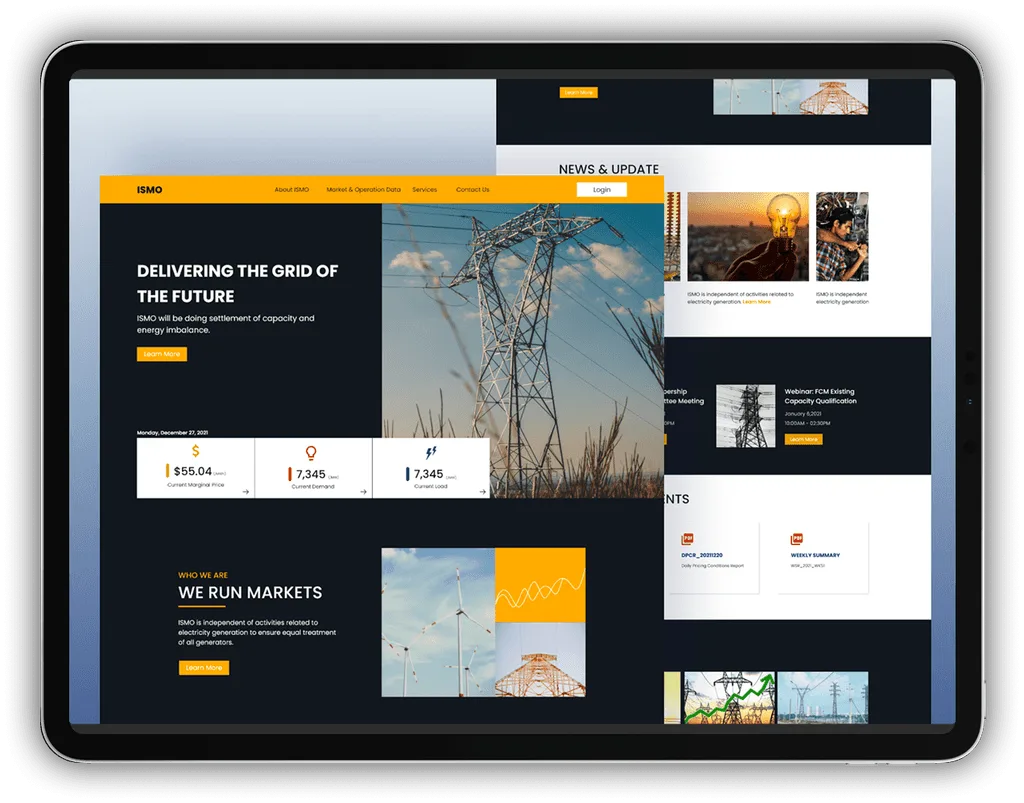Click the Current Marginal Price label

pyautogui.click(x=195, y=485)
